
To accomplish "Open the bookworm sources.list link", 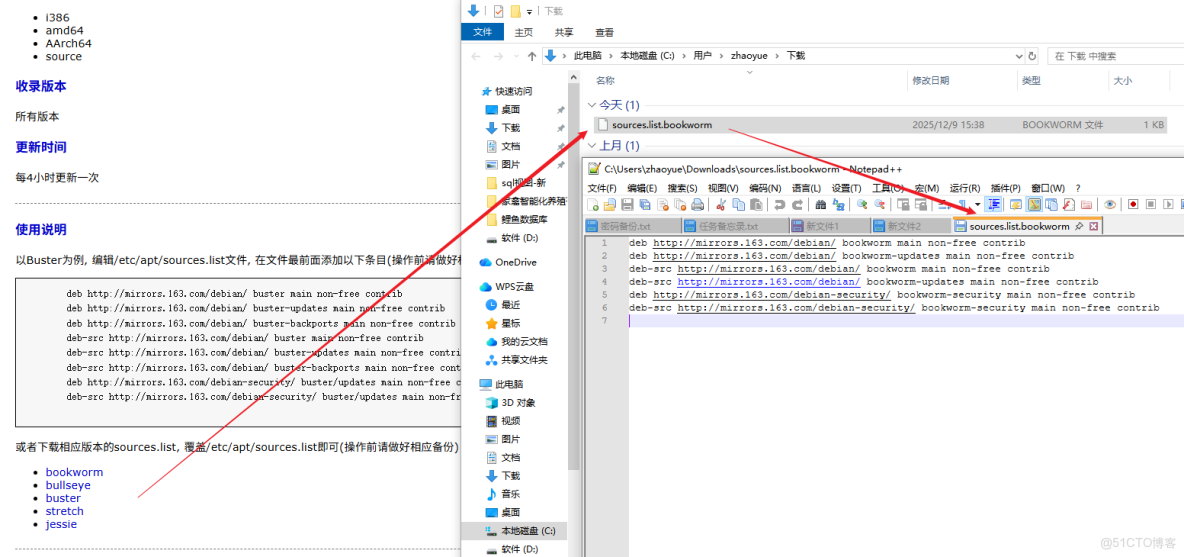I will (x=74, y=472).
